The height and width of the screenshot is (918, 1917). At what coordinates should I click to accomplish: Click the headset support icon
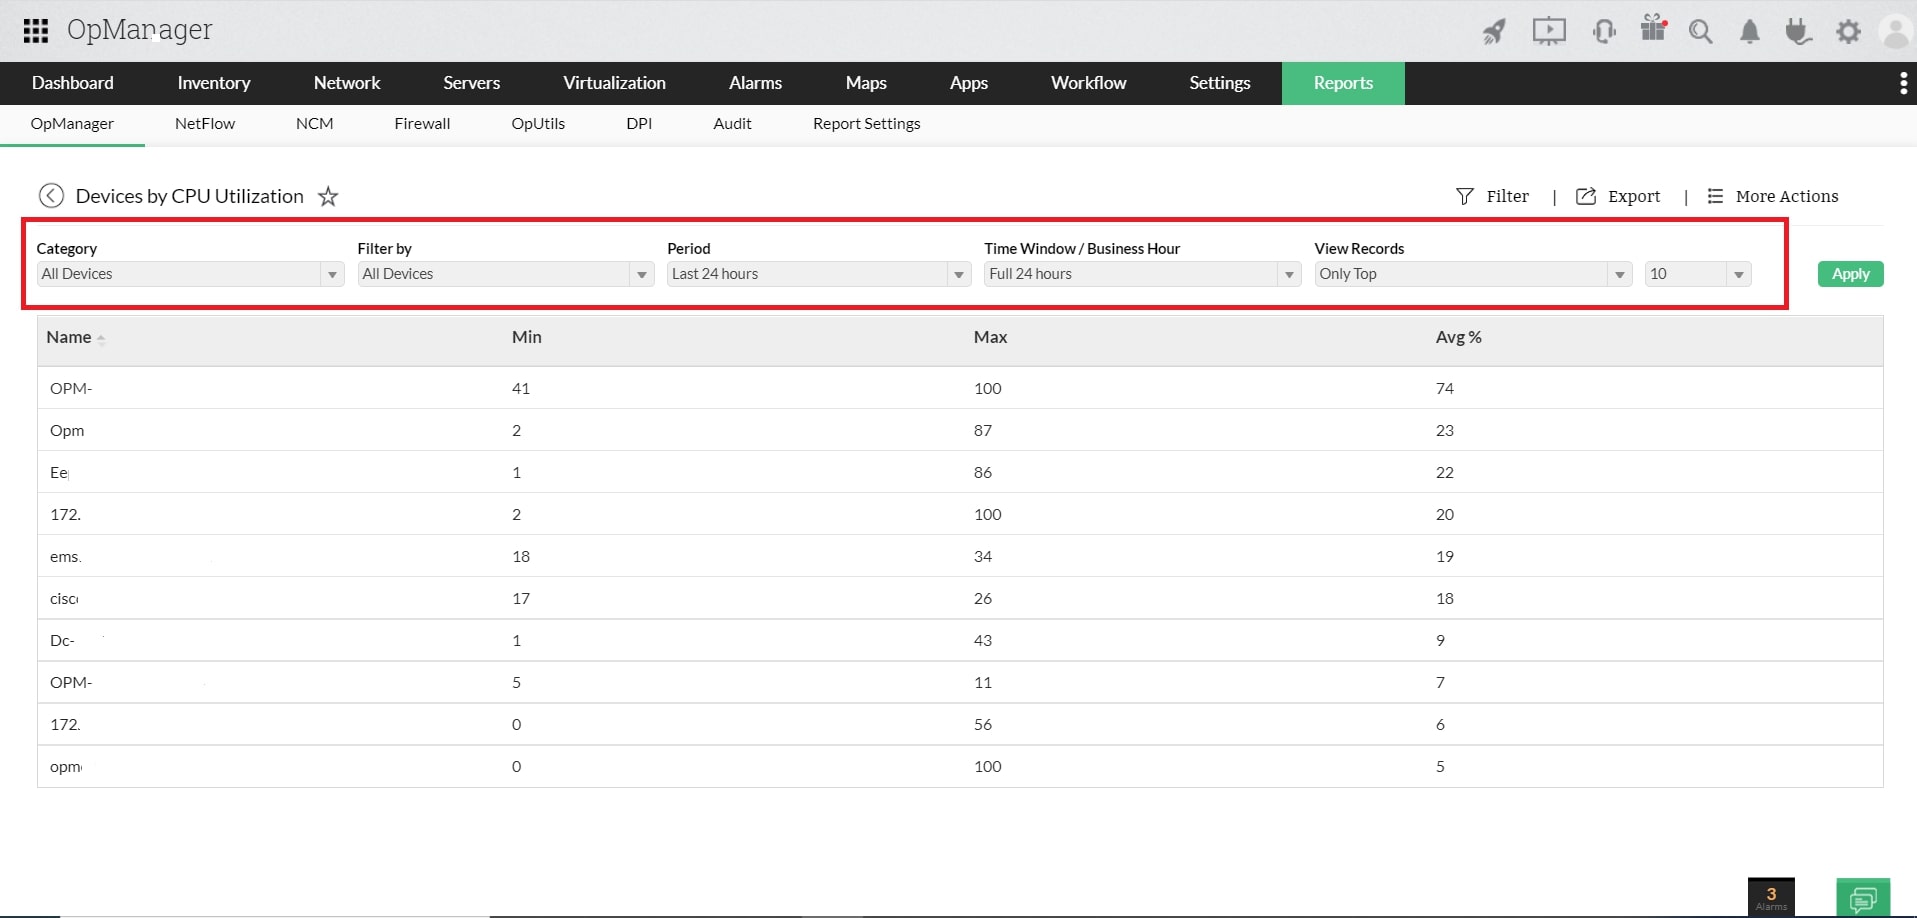(1604, 31)
